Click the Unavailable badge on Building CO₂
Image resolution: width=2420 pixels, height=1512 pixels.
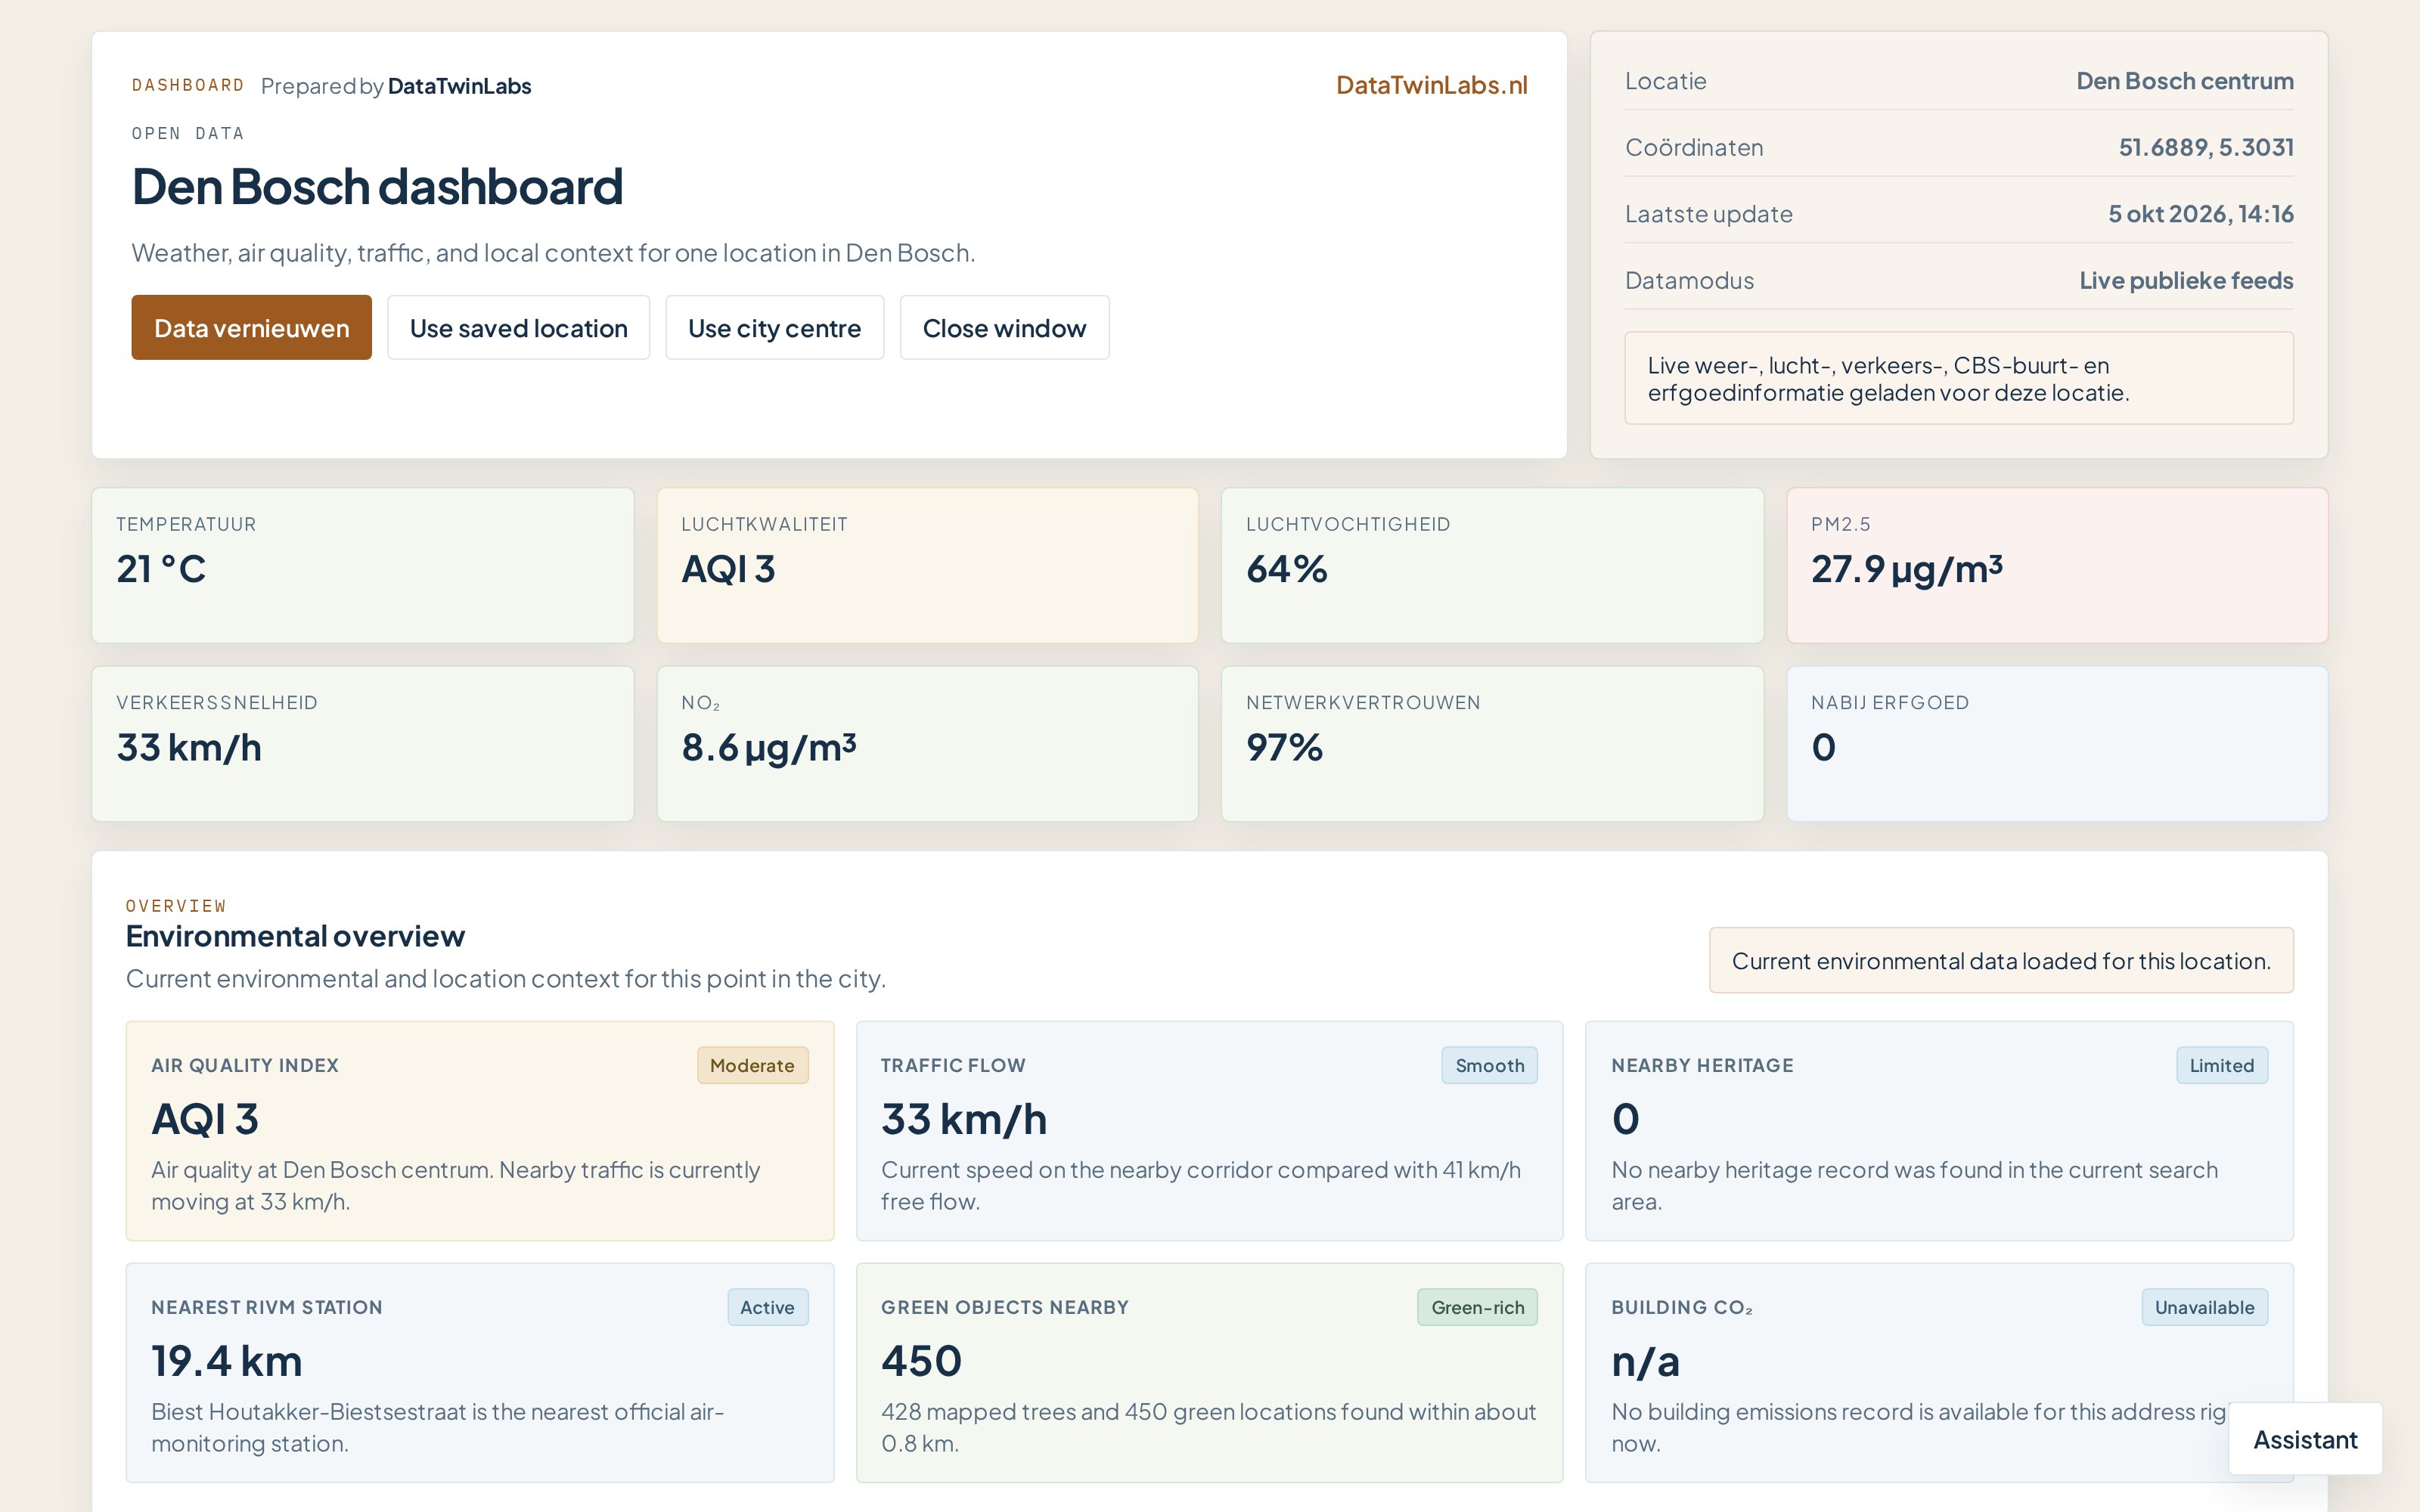(x=2204, y=1307)
